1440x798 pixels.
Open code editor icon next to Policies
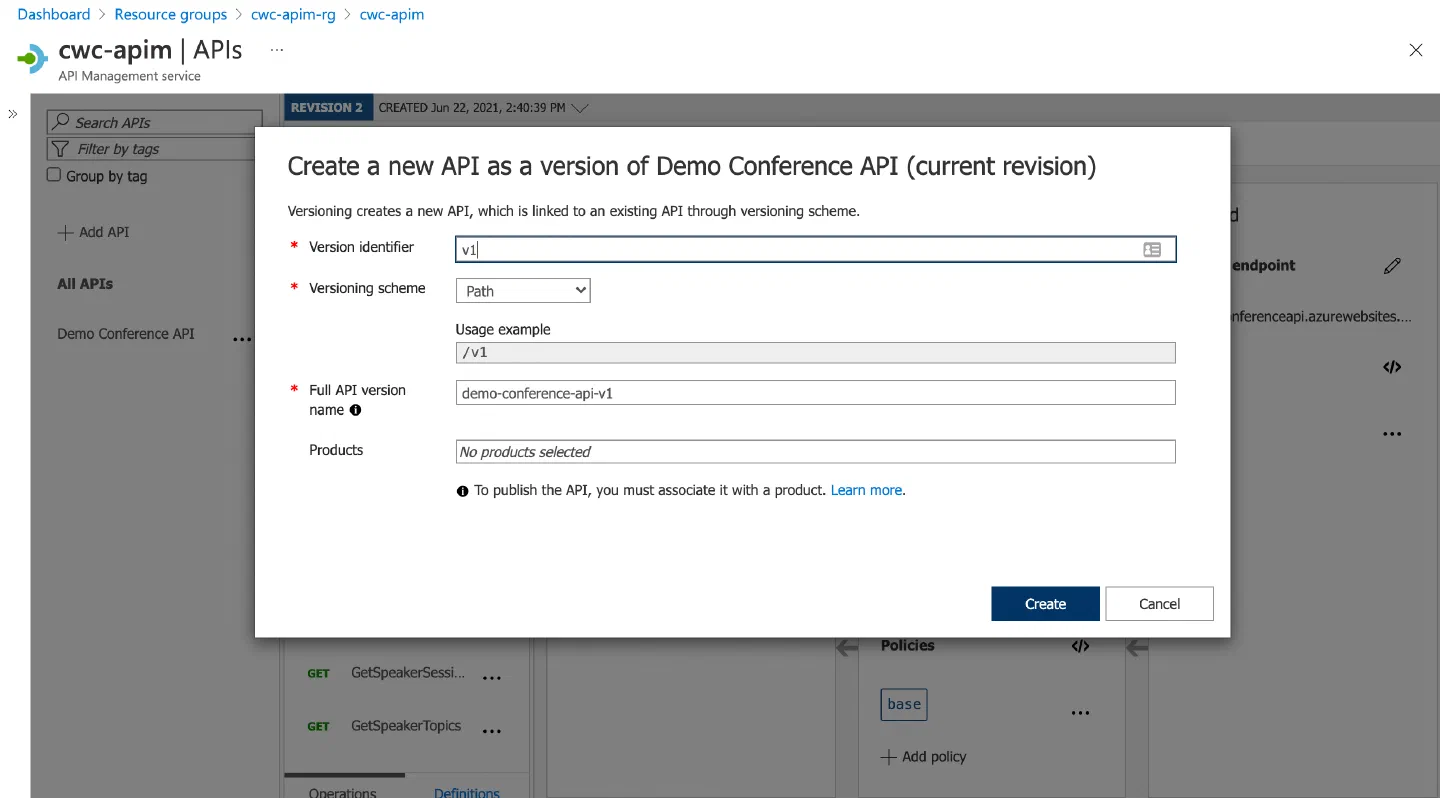click(x=1080, y=646)
